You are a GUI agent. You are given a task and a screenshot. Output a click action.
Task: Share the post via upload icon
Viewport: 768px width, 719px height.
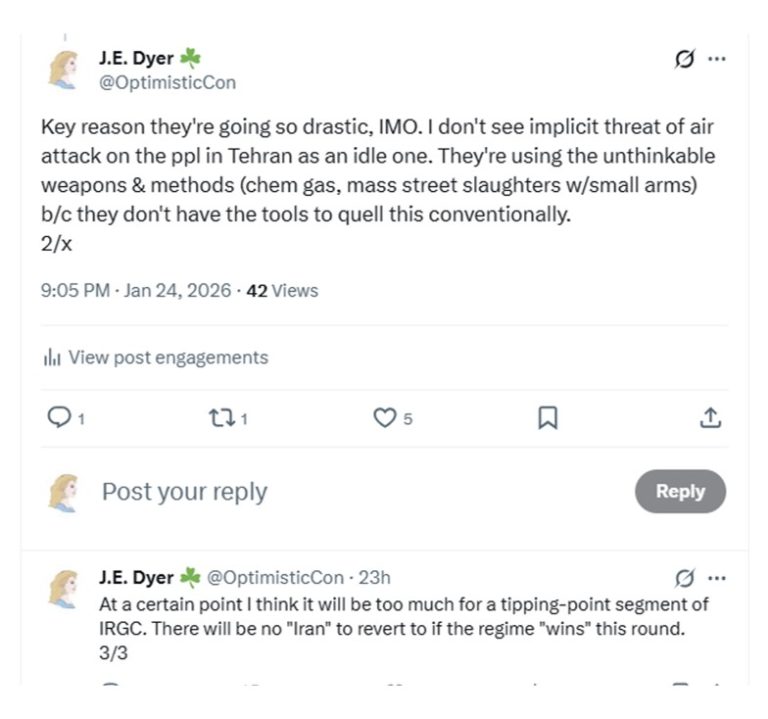(710, 419)
